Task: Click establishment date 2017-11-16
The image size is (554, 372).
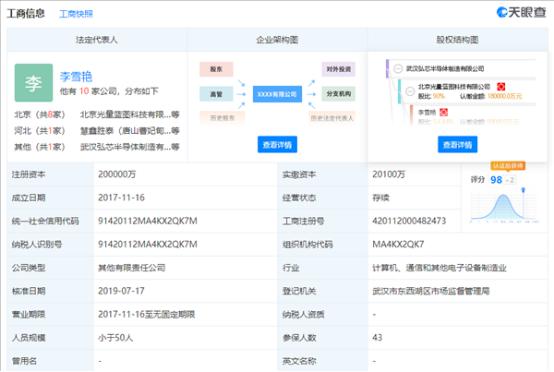Action: tap(121, 197)
